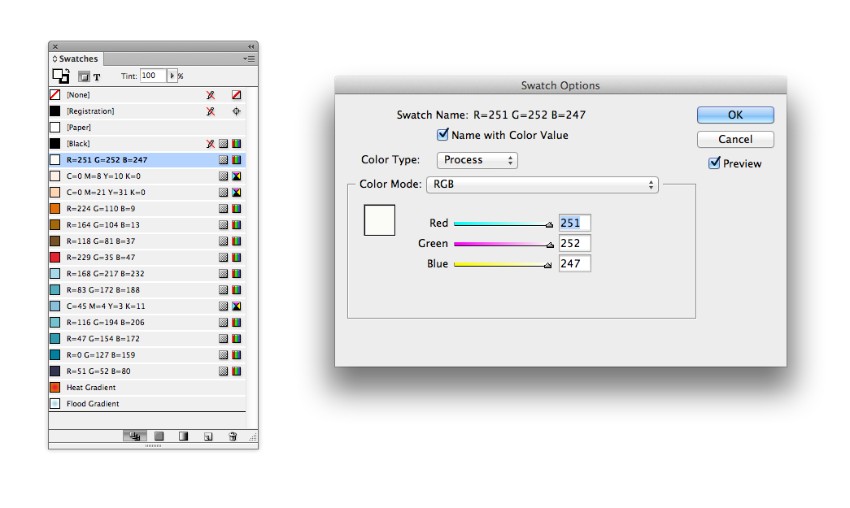Open the Color Mode RGB dropdown

pyautogui.click(x=542, y=184)
